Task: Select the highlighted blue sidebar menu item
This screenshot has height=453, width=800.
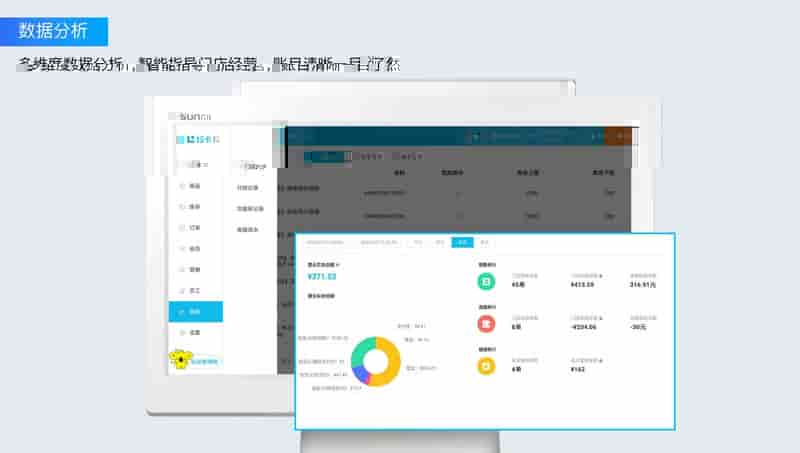Action: (195, 312)
